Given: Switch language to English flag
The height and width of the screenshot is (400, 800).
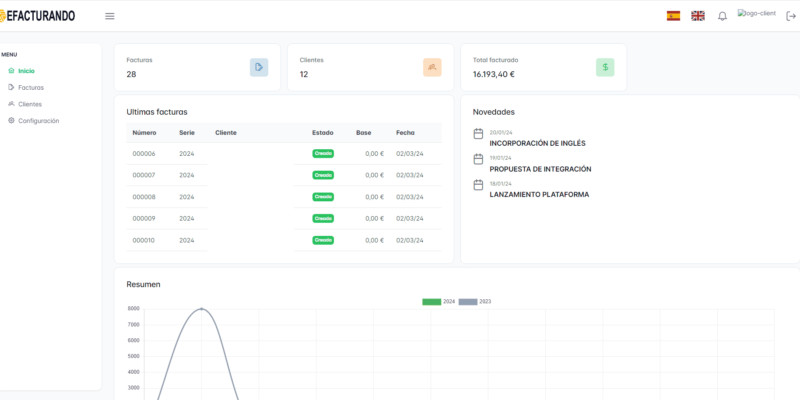Looking at the screenshot, I should 698,16.
